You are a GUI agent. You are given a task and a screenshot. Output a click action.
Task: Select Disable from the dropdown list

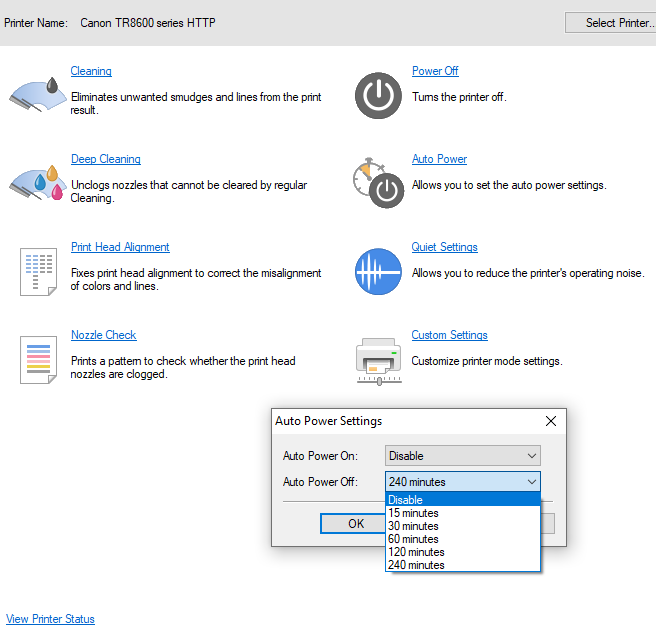click(x=462, y=500)
